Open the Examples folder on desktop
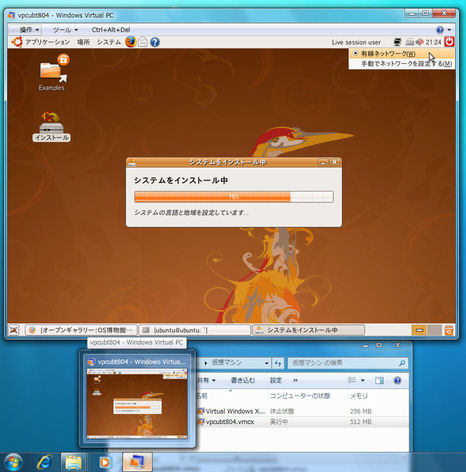466x472 pixels. (x=53, y=73)
